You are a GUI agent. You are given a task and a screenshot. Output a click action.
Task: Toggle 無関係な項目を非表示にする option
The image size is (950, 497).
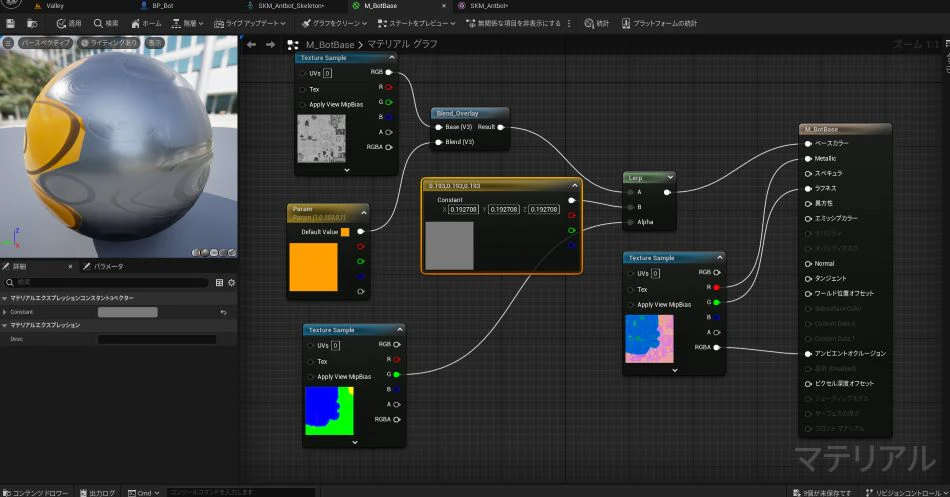513,23
